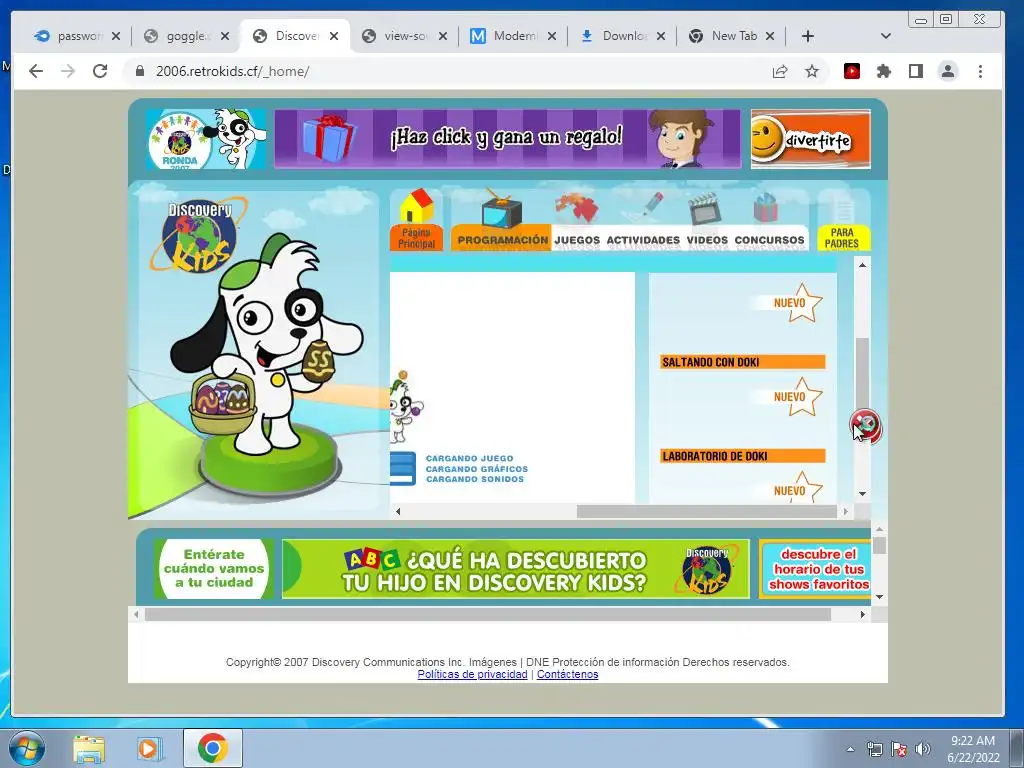The image size is (1024, 768).
Task: Click right arrow of bottom banner scrollbar
Action: 863,615
